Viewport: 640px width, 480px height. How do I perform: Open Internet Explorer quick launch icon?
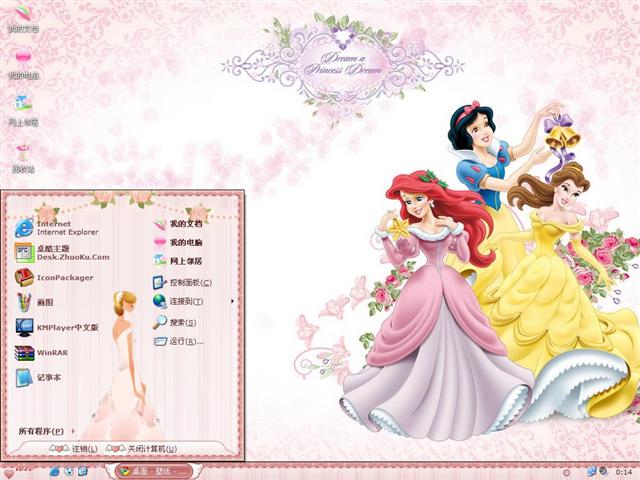(54, 472)
